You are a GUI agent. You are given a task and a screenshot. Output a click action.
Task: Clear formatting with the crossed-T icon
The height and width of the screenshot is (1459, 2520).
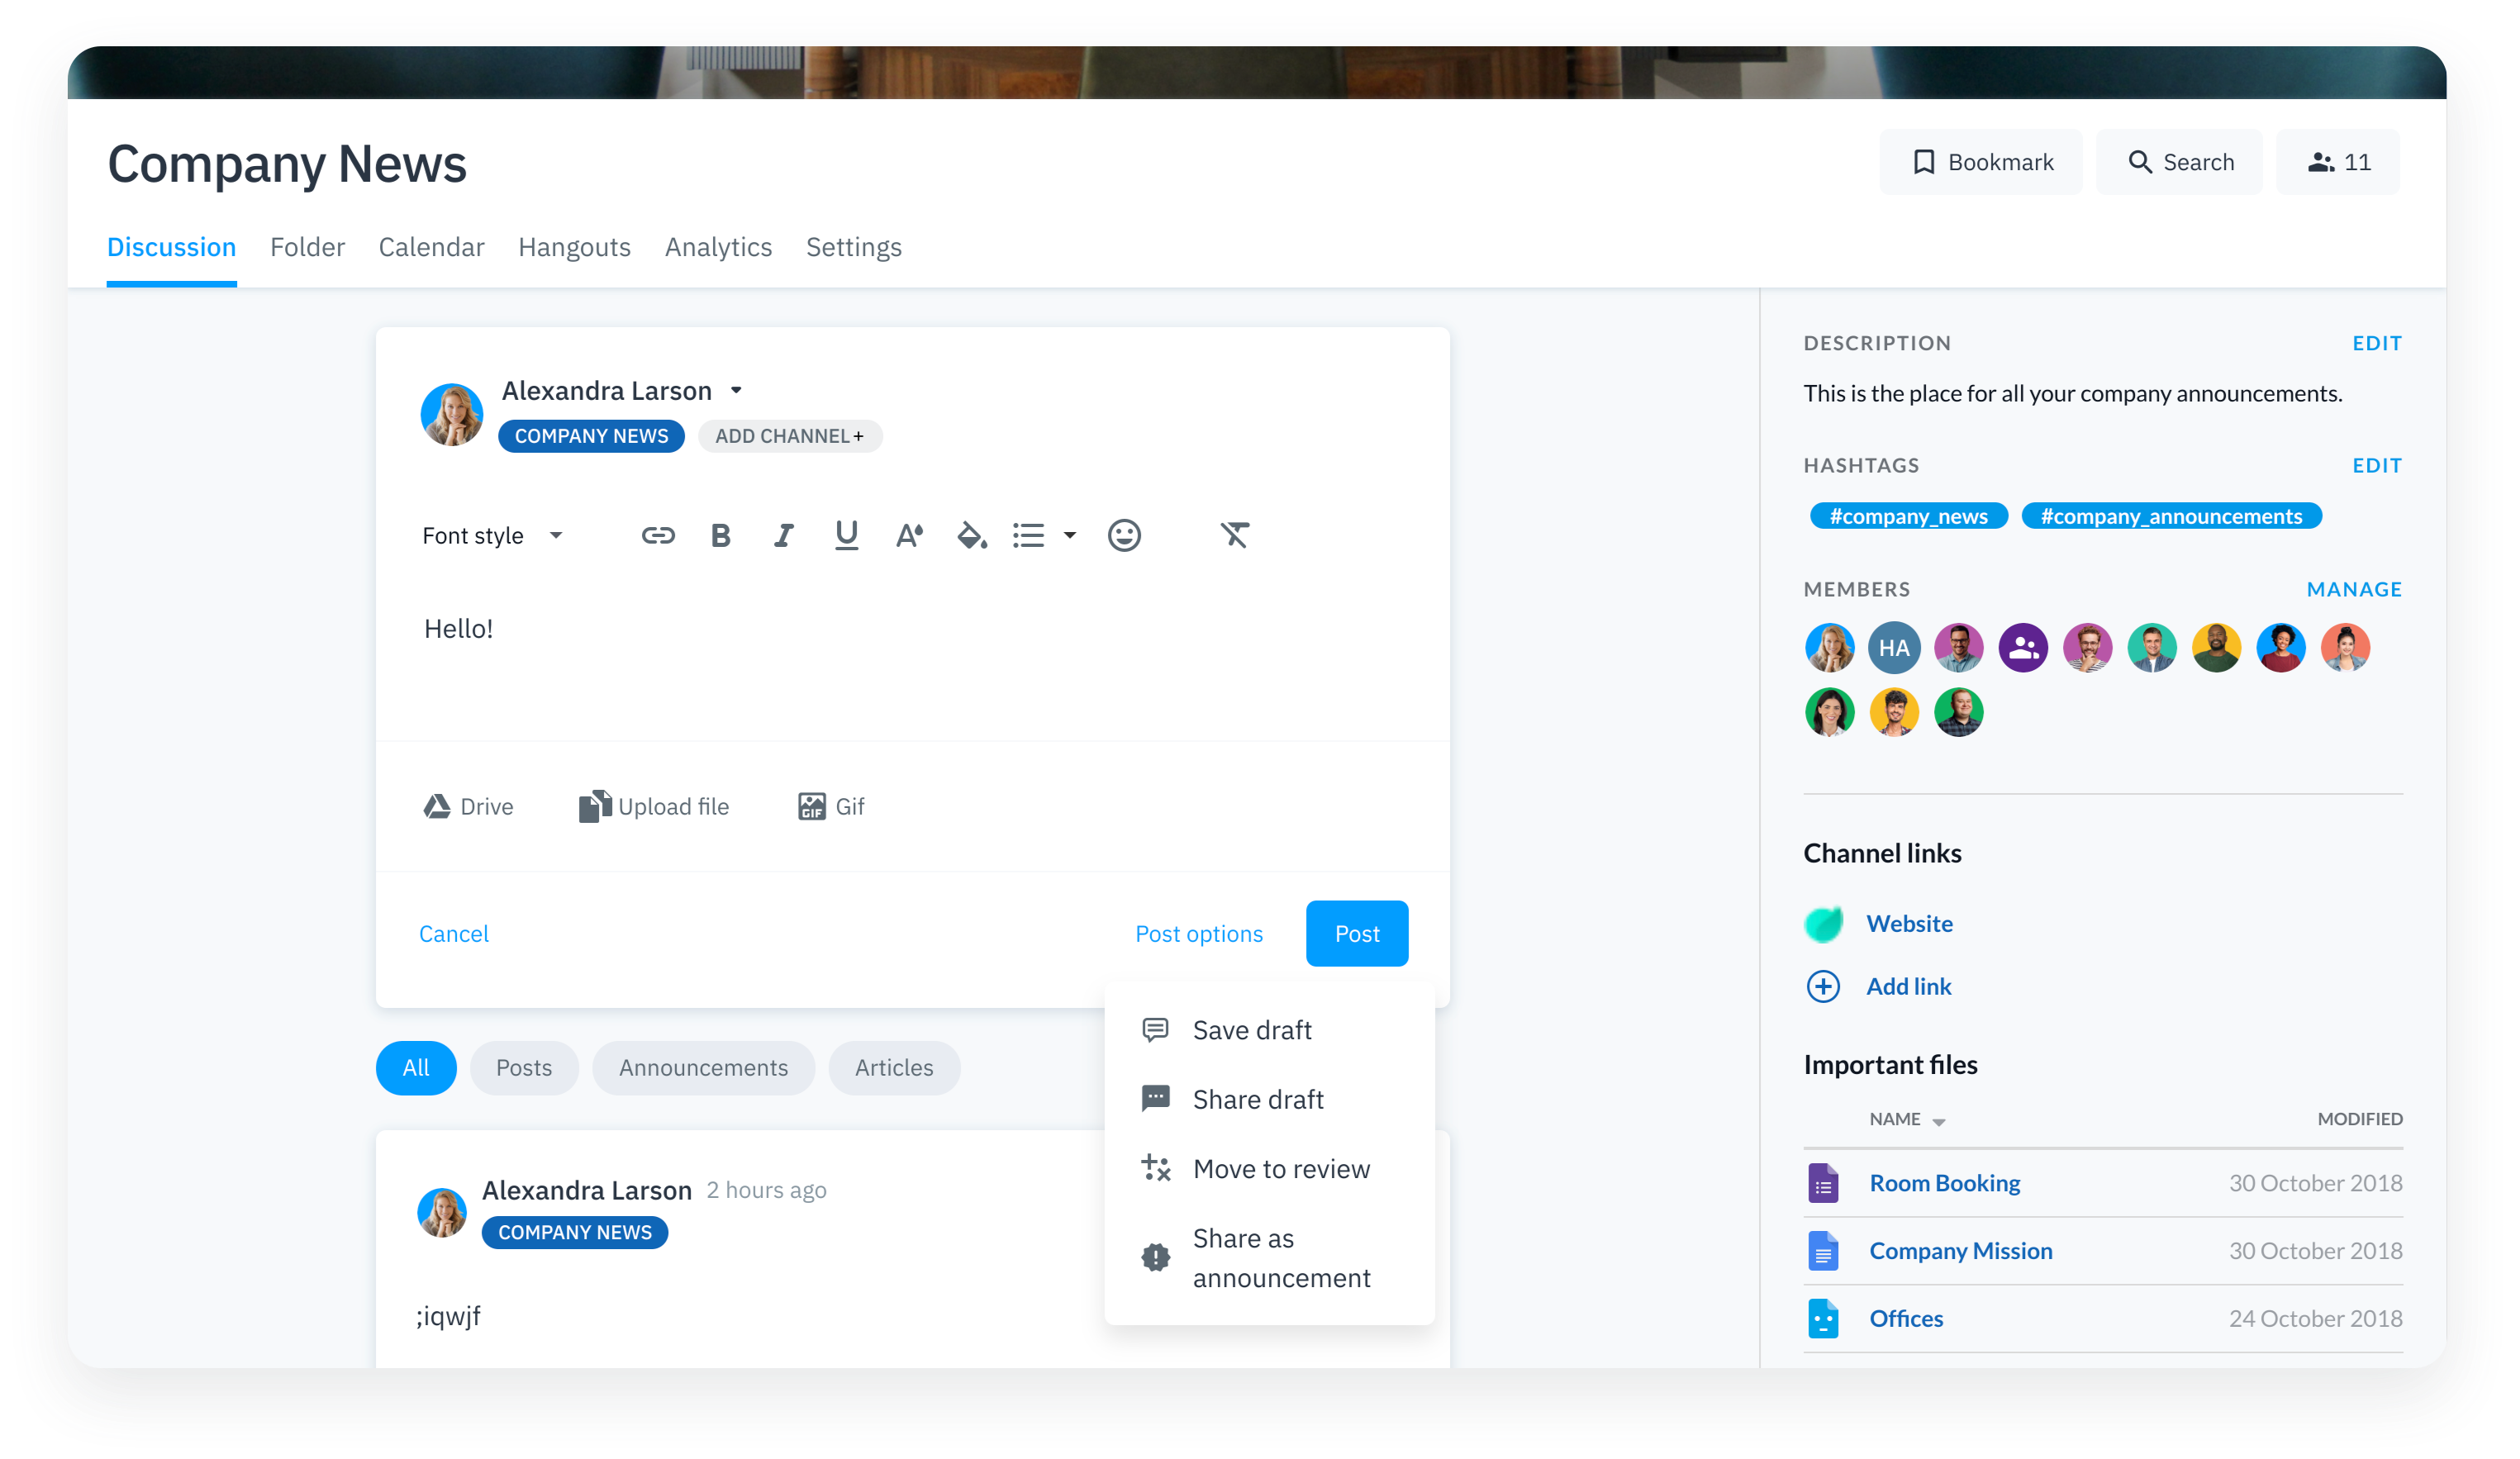tap(1234, 536)
